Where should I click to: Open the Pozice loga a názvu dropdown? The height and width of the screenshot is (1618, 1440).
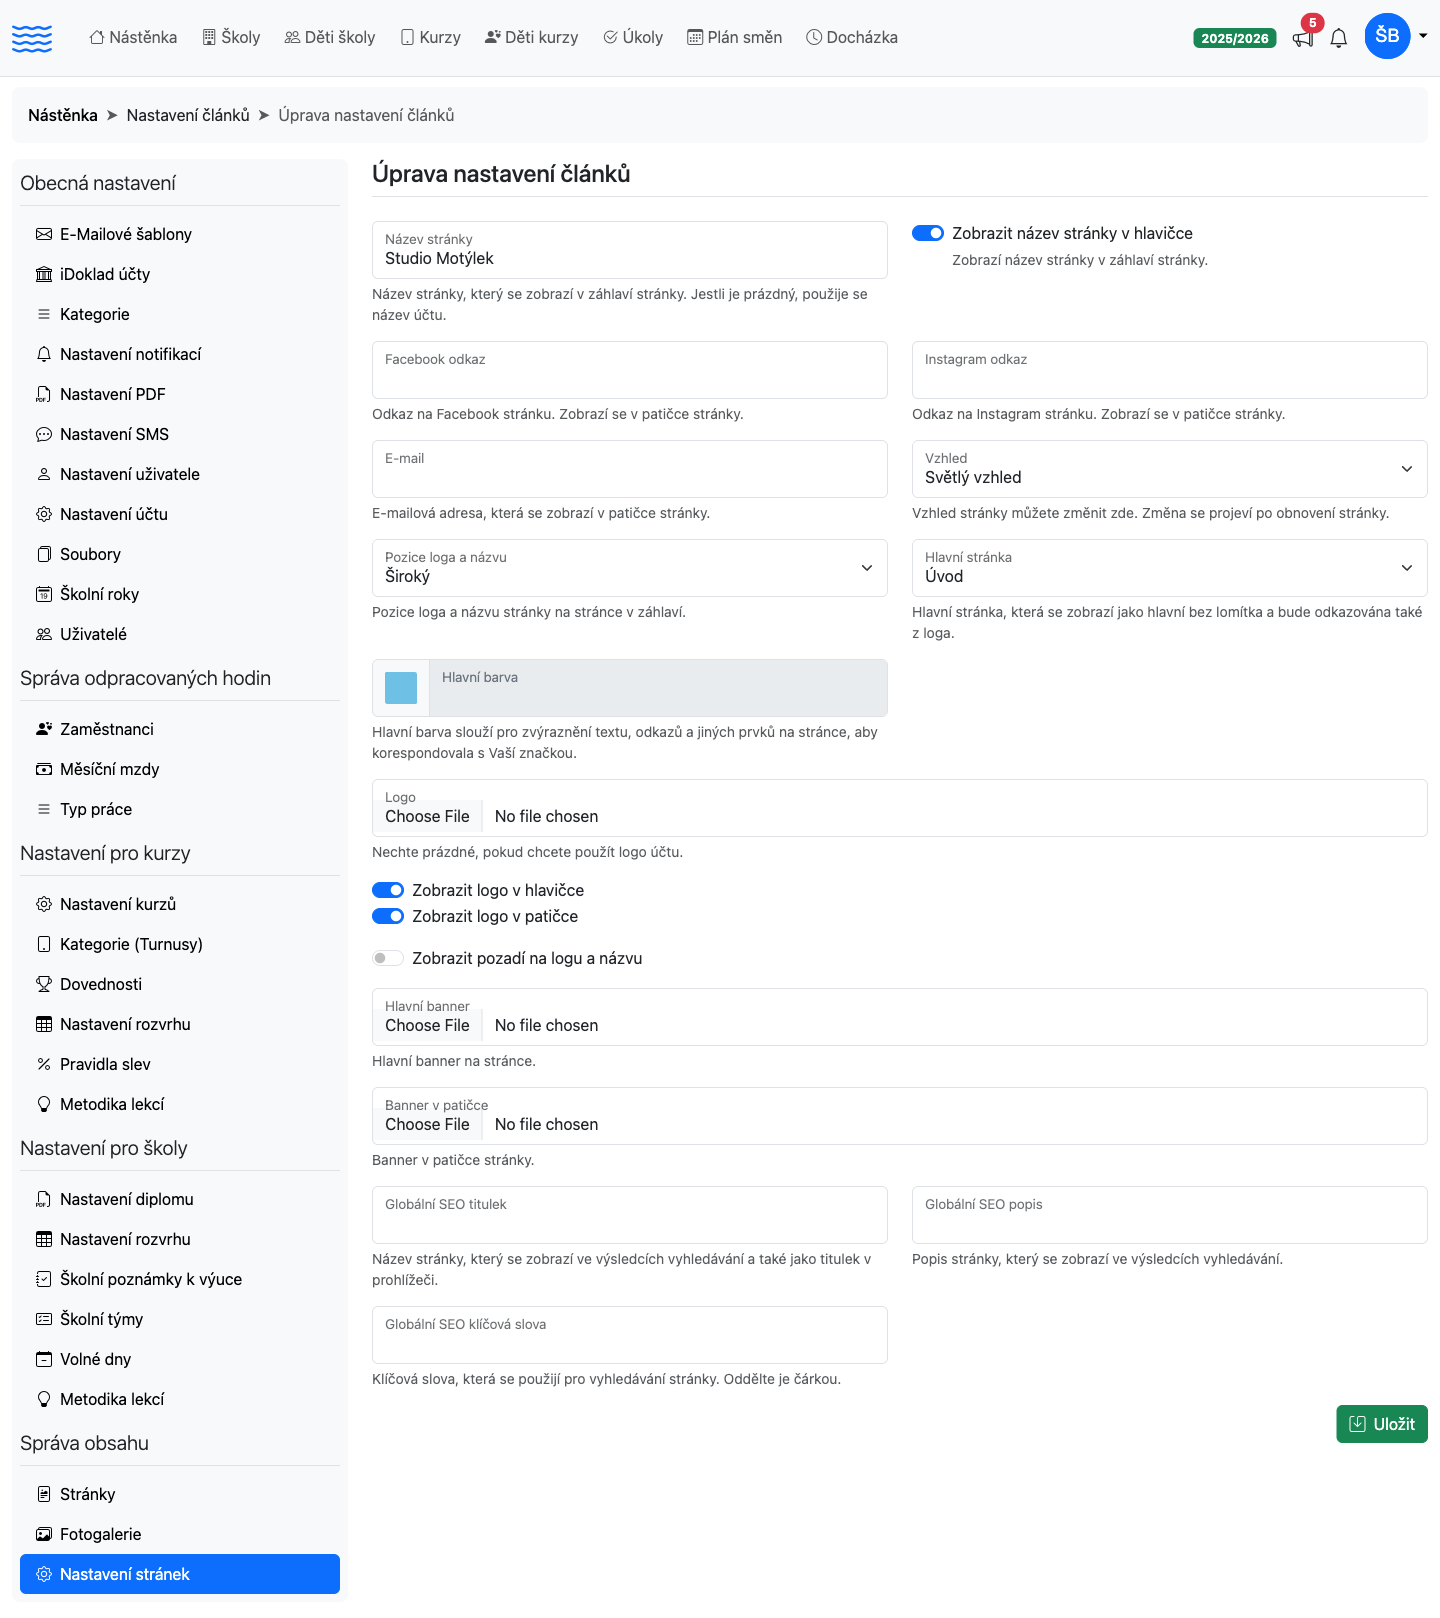point(629,568)
